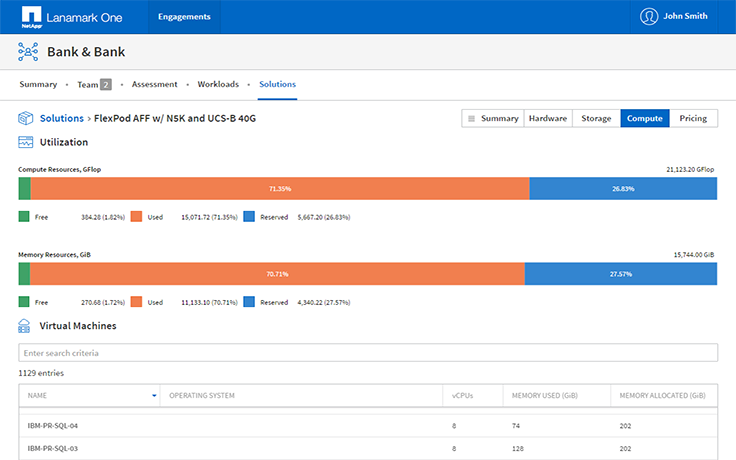
Task: Click the Virtual Machines section icon
Action: point(27,326)
